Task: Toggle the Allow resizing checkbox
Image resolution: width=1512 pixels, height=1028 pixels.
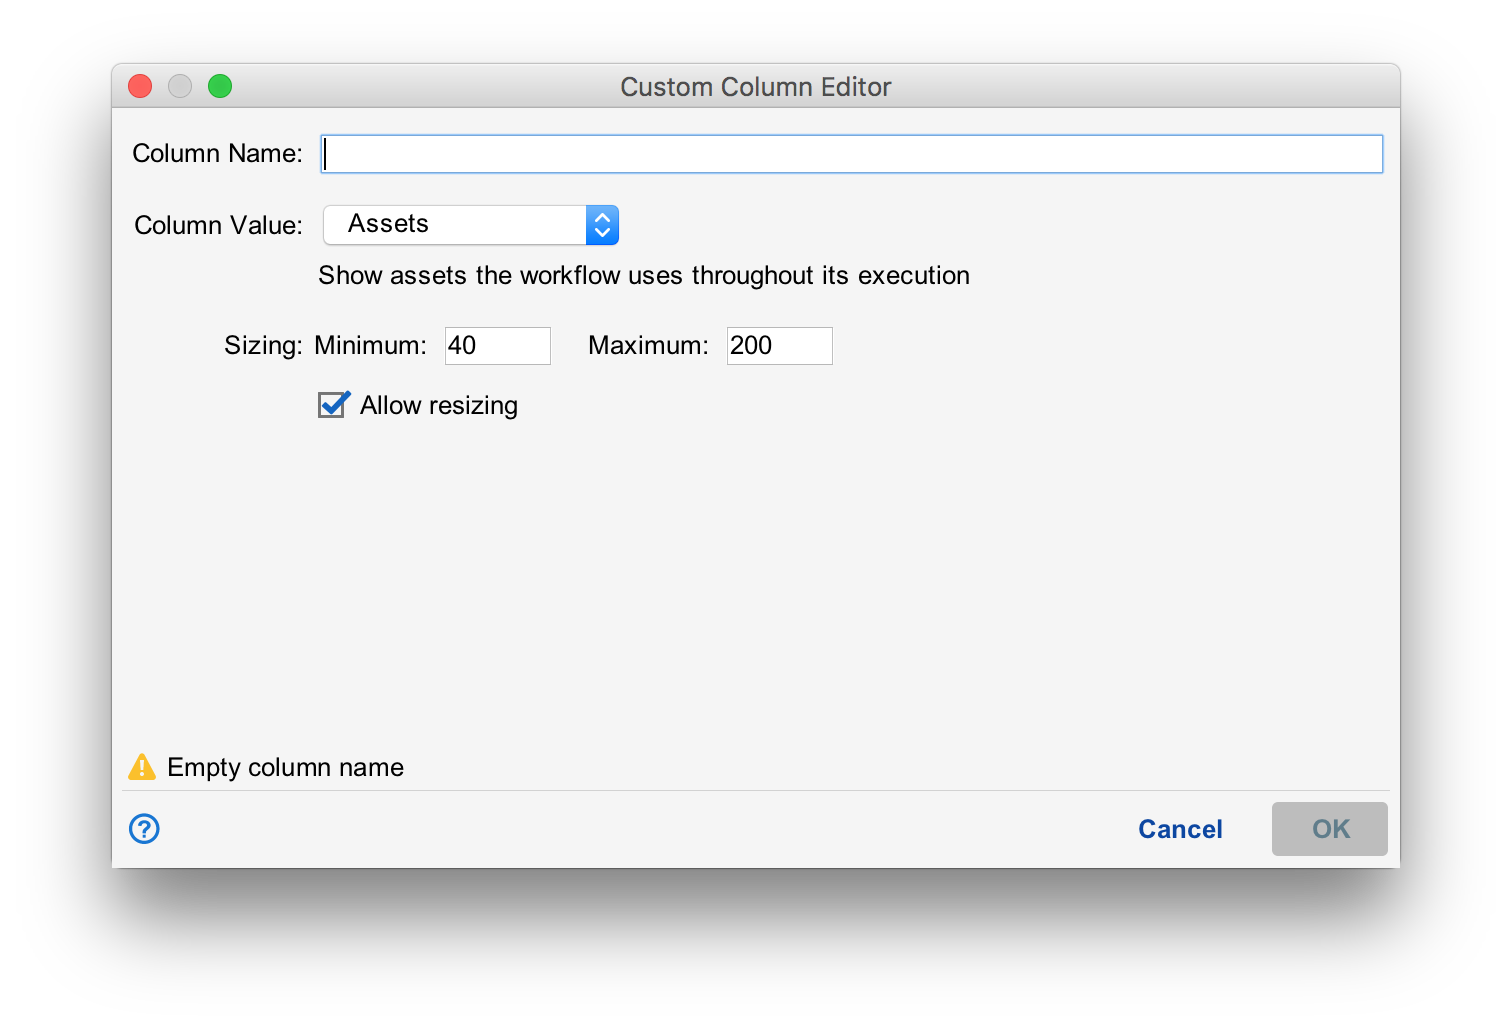Action: pos(333,405)
